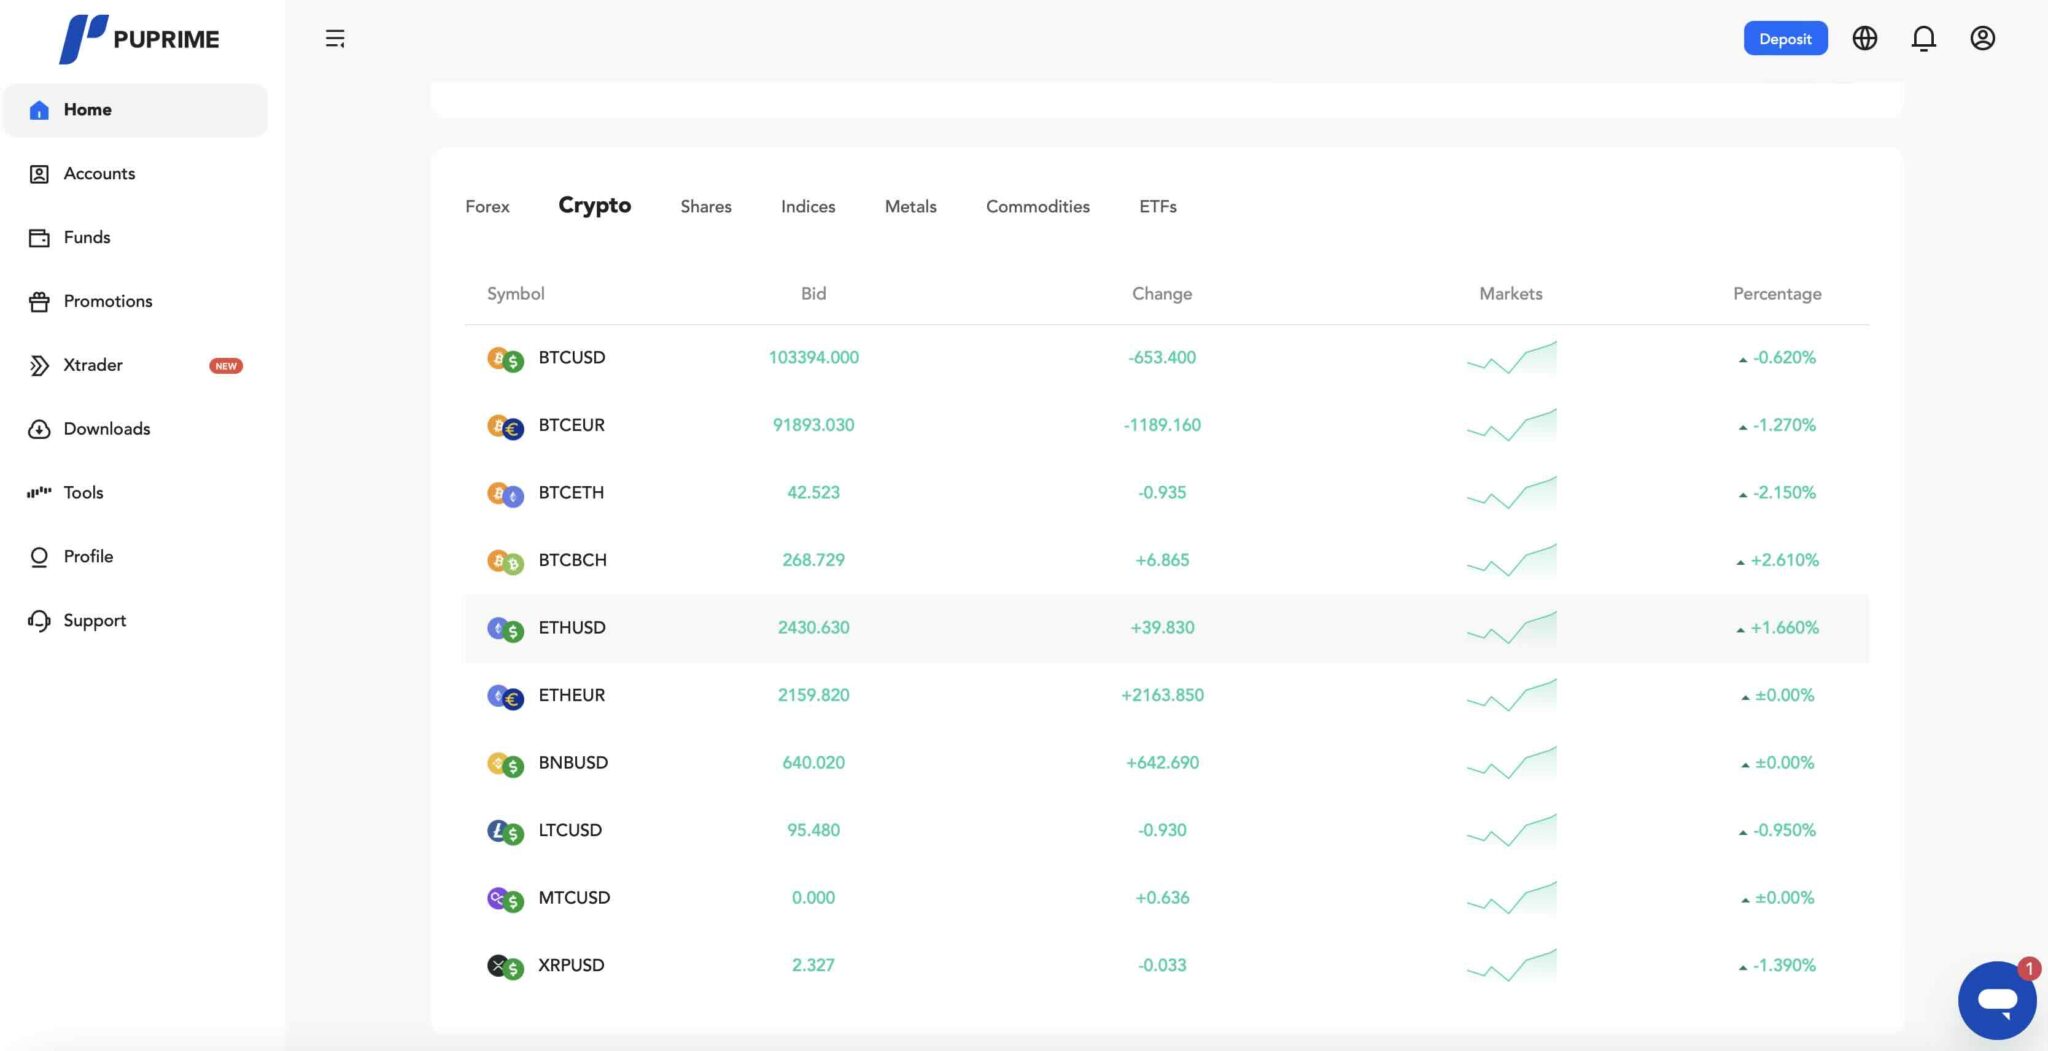
Task: Click the ETHUSD market sparkline chart
Action: 1511,628
